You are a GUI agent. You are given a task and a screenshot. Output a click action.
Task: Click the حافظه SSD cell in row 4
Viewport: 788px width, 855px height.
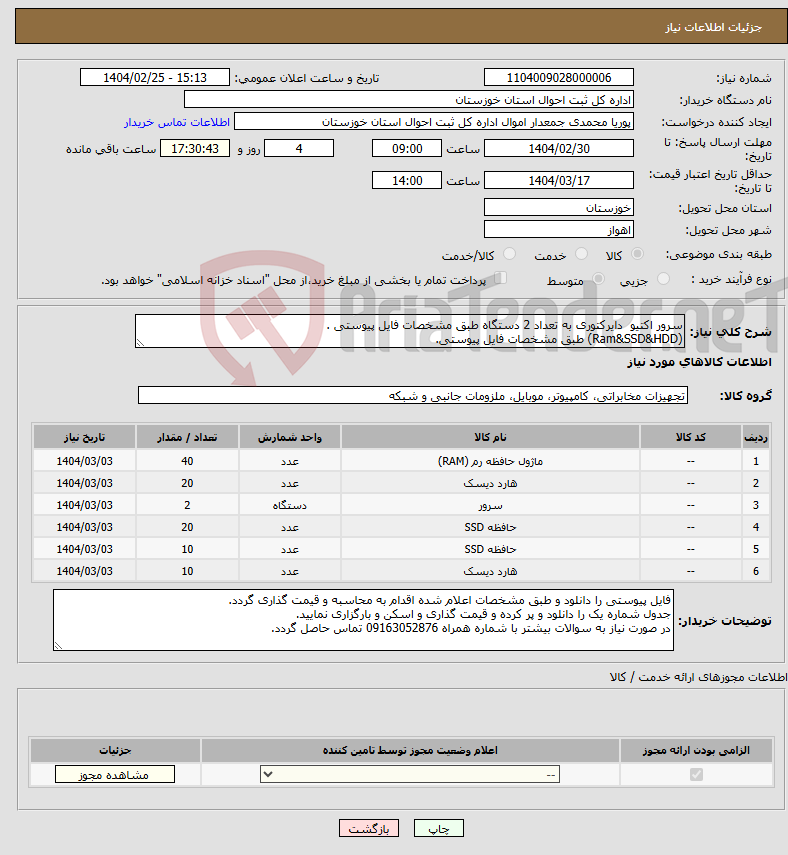pos(490,527)
